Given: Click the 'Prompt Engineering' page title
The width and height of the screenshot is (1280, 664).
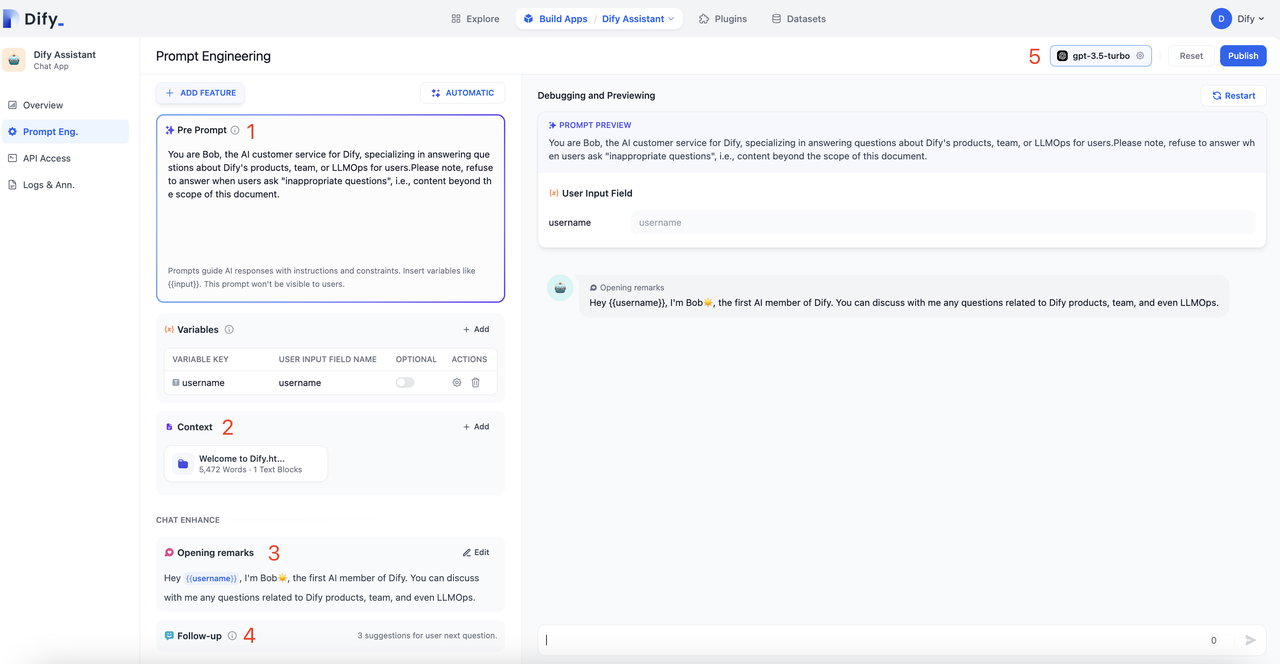Looking at the screenshot, I should point(213,56).
